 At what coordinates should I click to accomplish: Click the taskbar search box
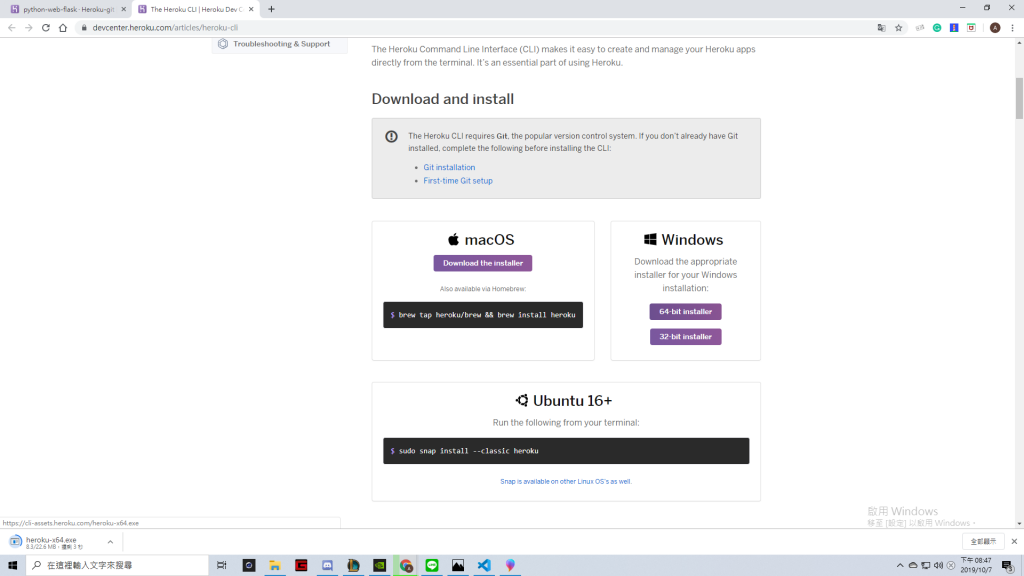click(x=118, y=565)
